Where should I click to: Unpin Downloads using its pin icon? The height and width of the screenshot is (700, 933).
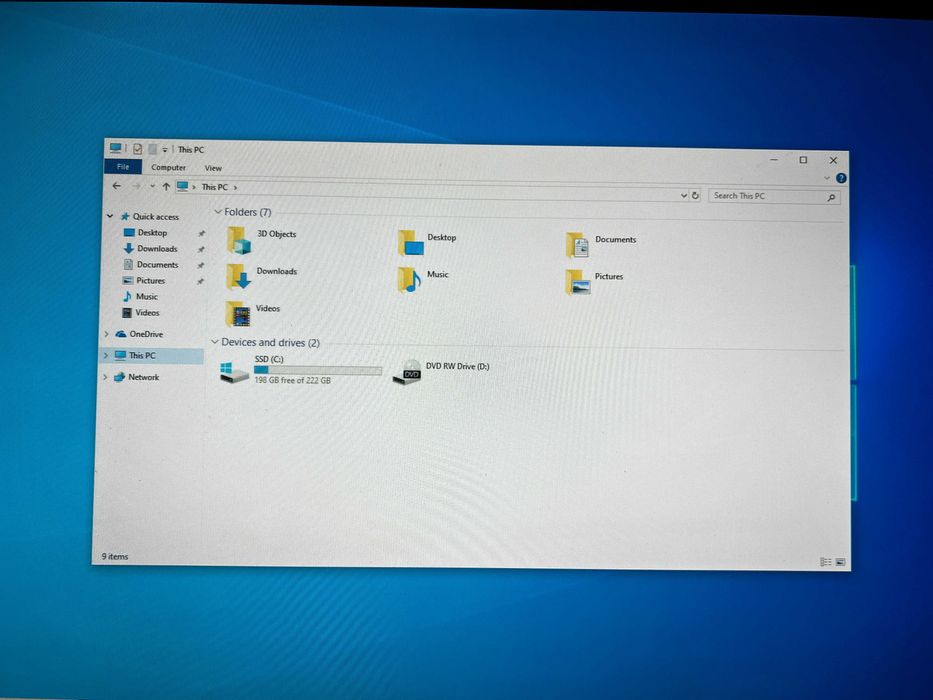[x=201, y=249]
